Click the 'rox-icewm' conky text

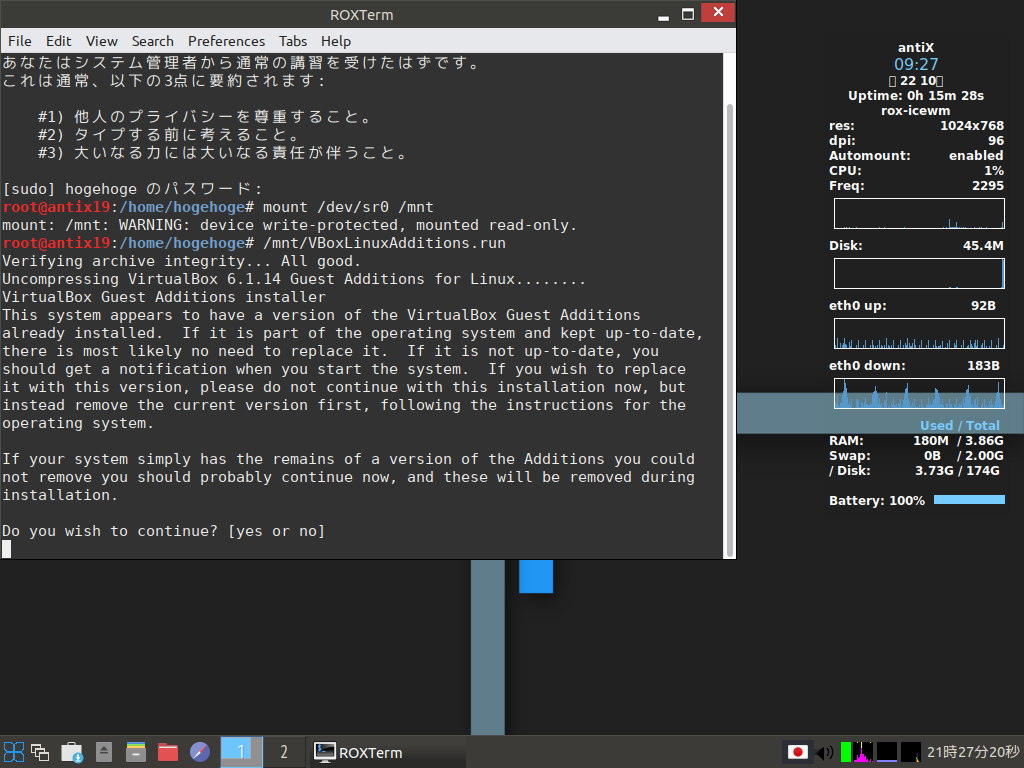pyautogui.click(x=916, y=110)
